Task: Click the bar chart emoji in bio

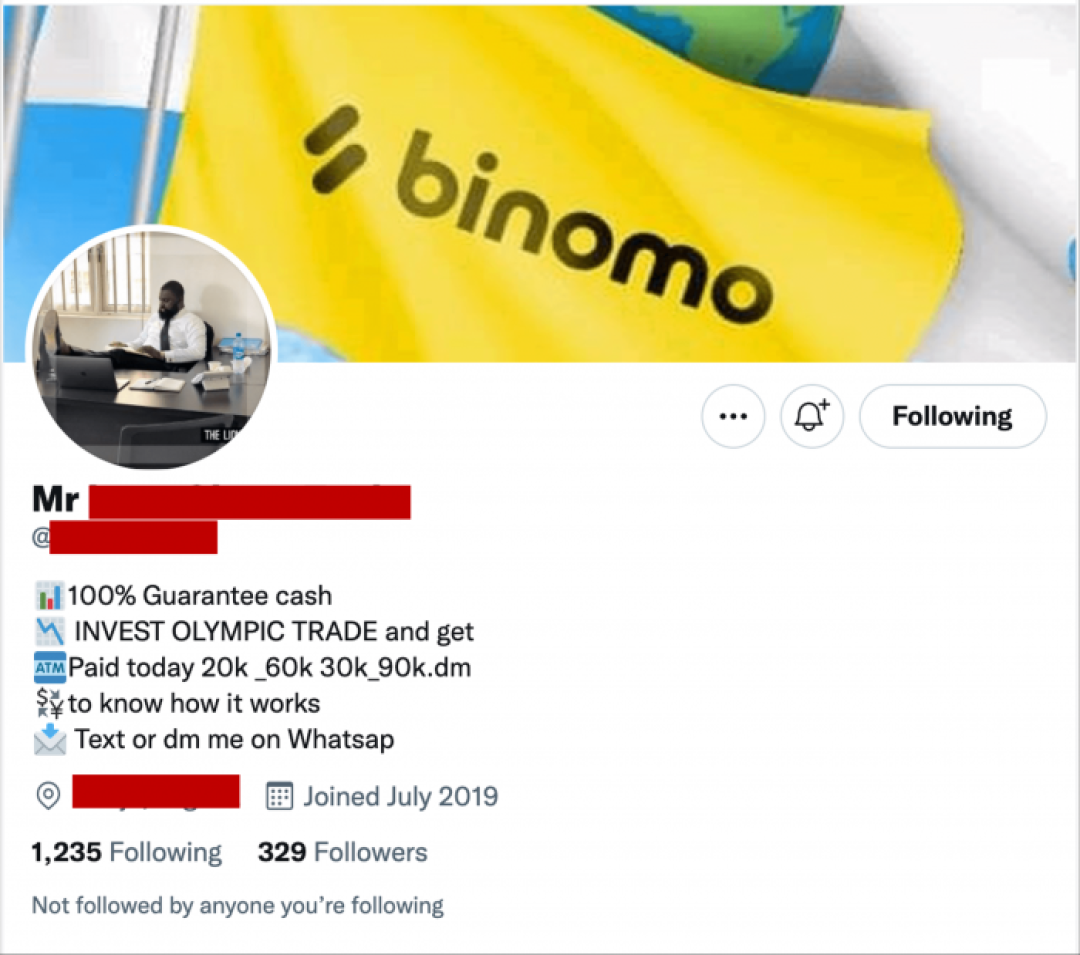Action: coord(49,596)
